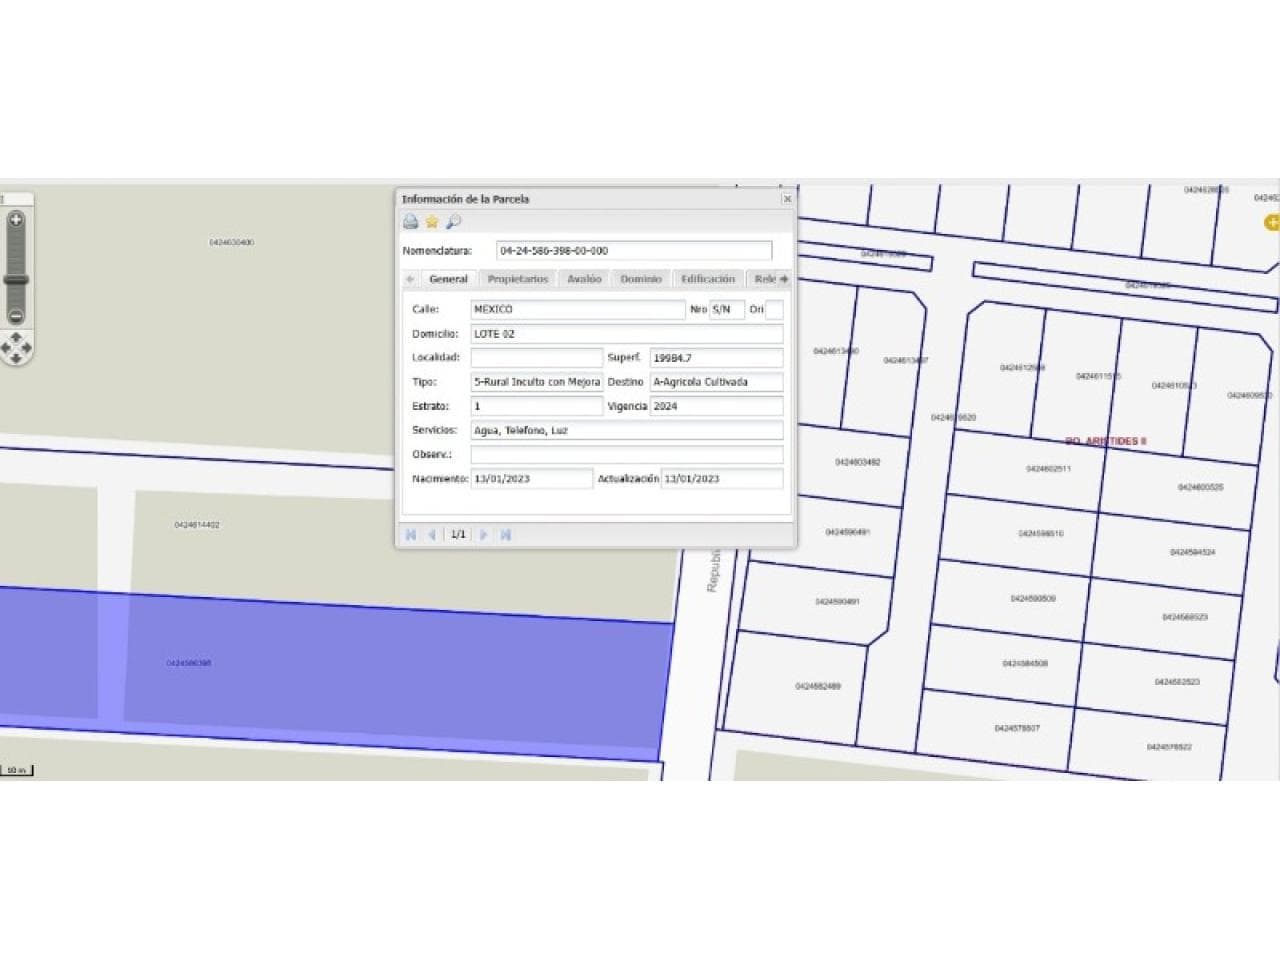The height and width of the screenshot is (960, 1280).
Task: Zoom in with the plus map button
Action: (16, 219)
